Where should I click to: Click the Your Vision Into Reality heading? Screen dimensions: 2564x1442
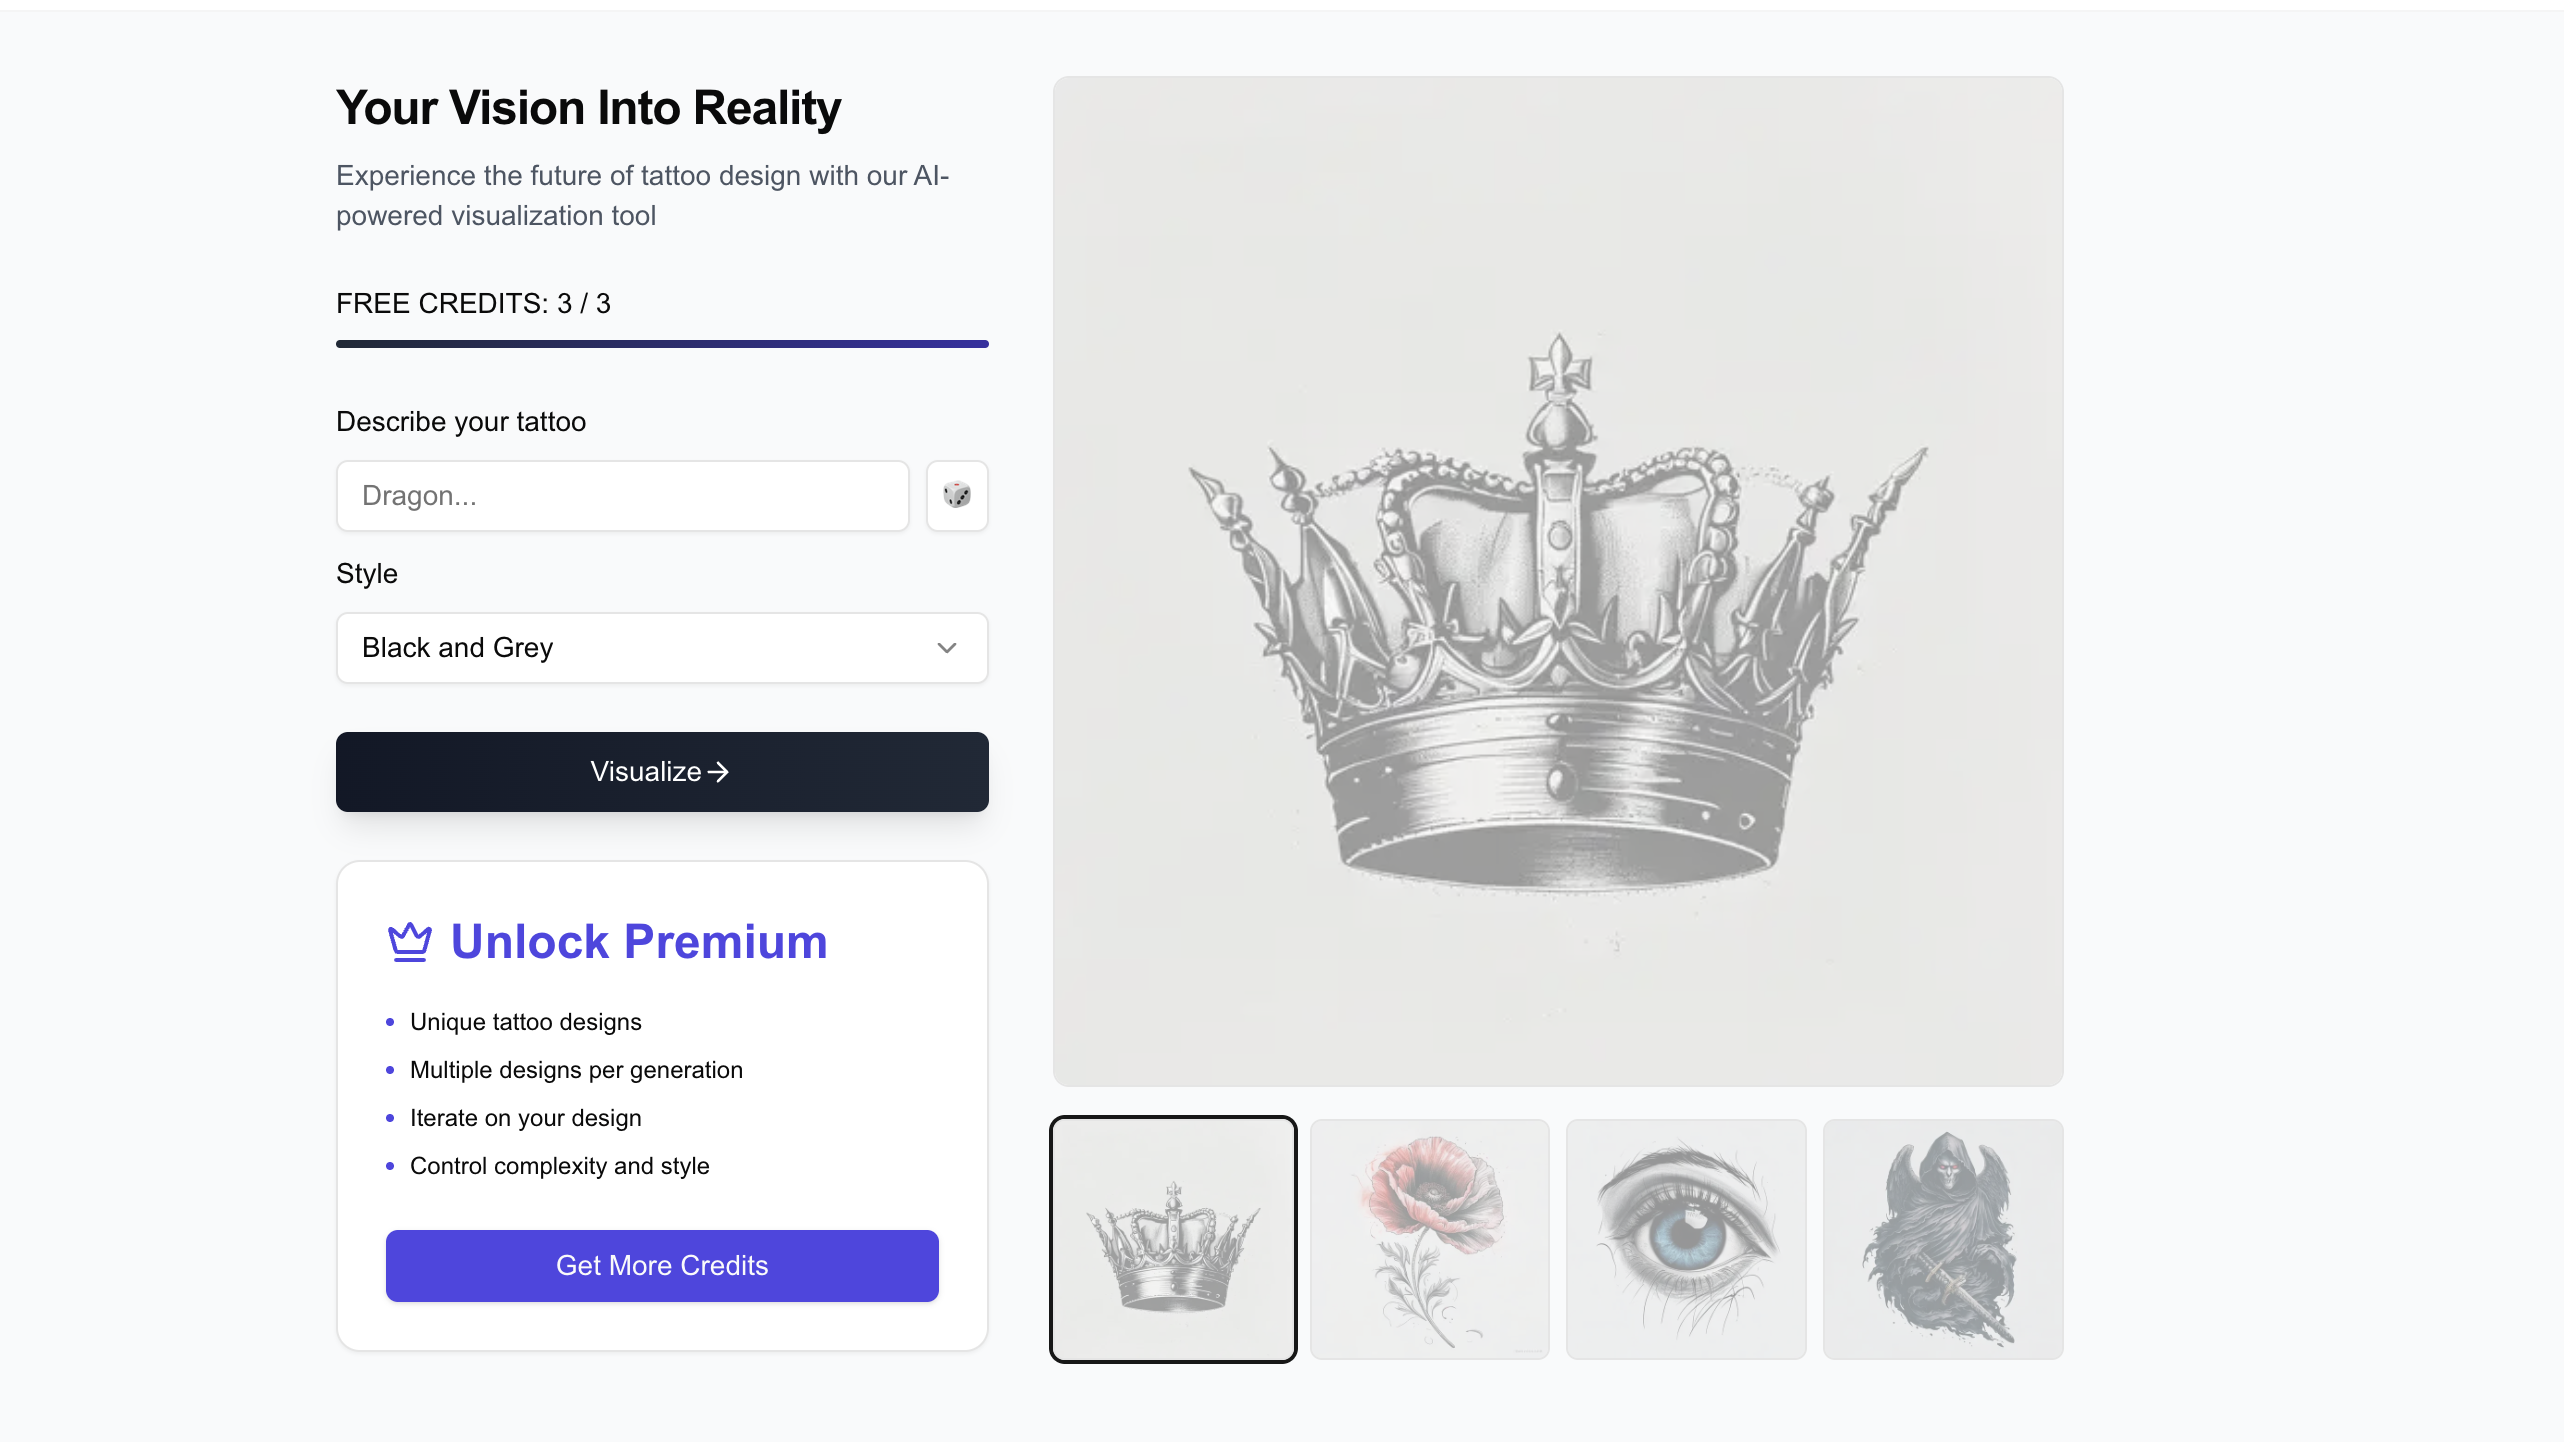click(589, 108)
